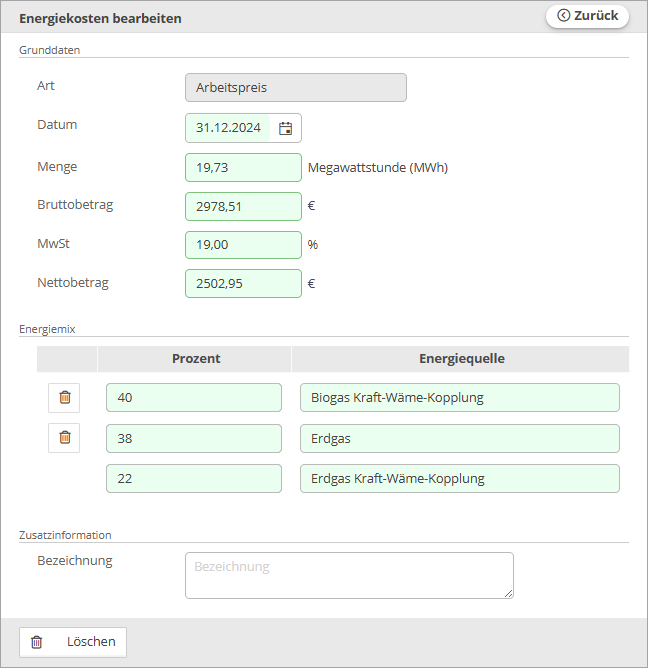Delete the Biogas Kraft-Wäme-Kopplung row
648x668 pixels.
click(65, 398)
